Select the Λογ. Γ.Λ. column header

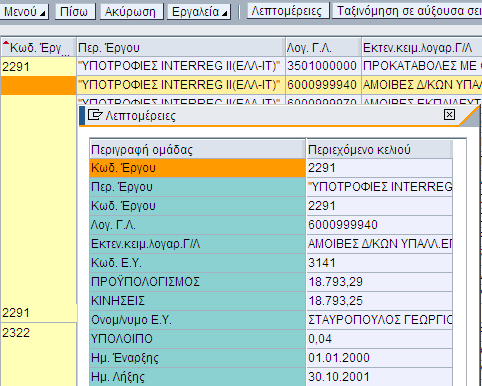point(323,47)
